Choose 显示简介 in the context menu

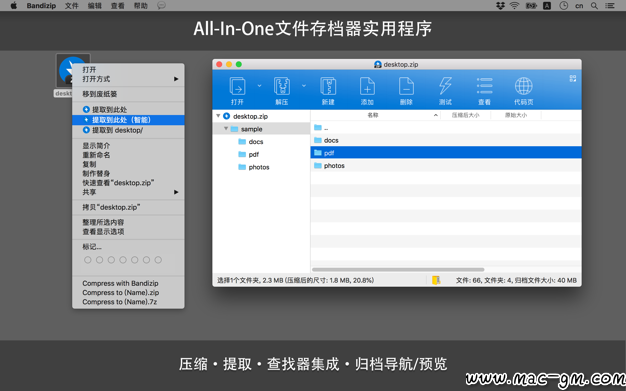(x=128, y=145)
